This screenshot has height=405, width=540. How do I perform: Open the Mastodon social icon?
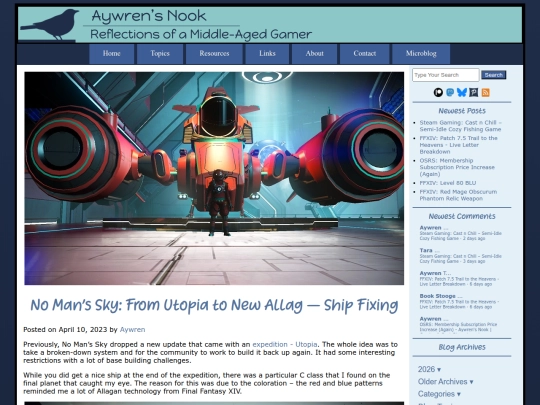coord(450,92)
